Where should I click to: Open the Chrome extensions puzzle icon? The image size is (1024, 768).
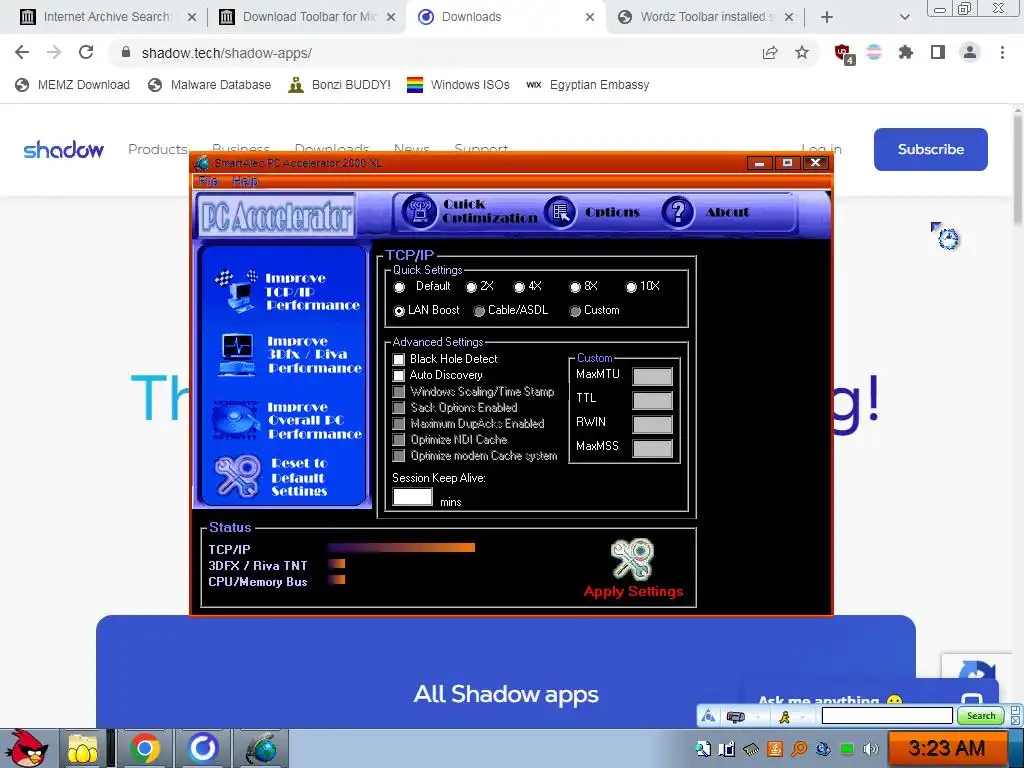pyautogui.click(x=906, y=52)
